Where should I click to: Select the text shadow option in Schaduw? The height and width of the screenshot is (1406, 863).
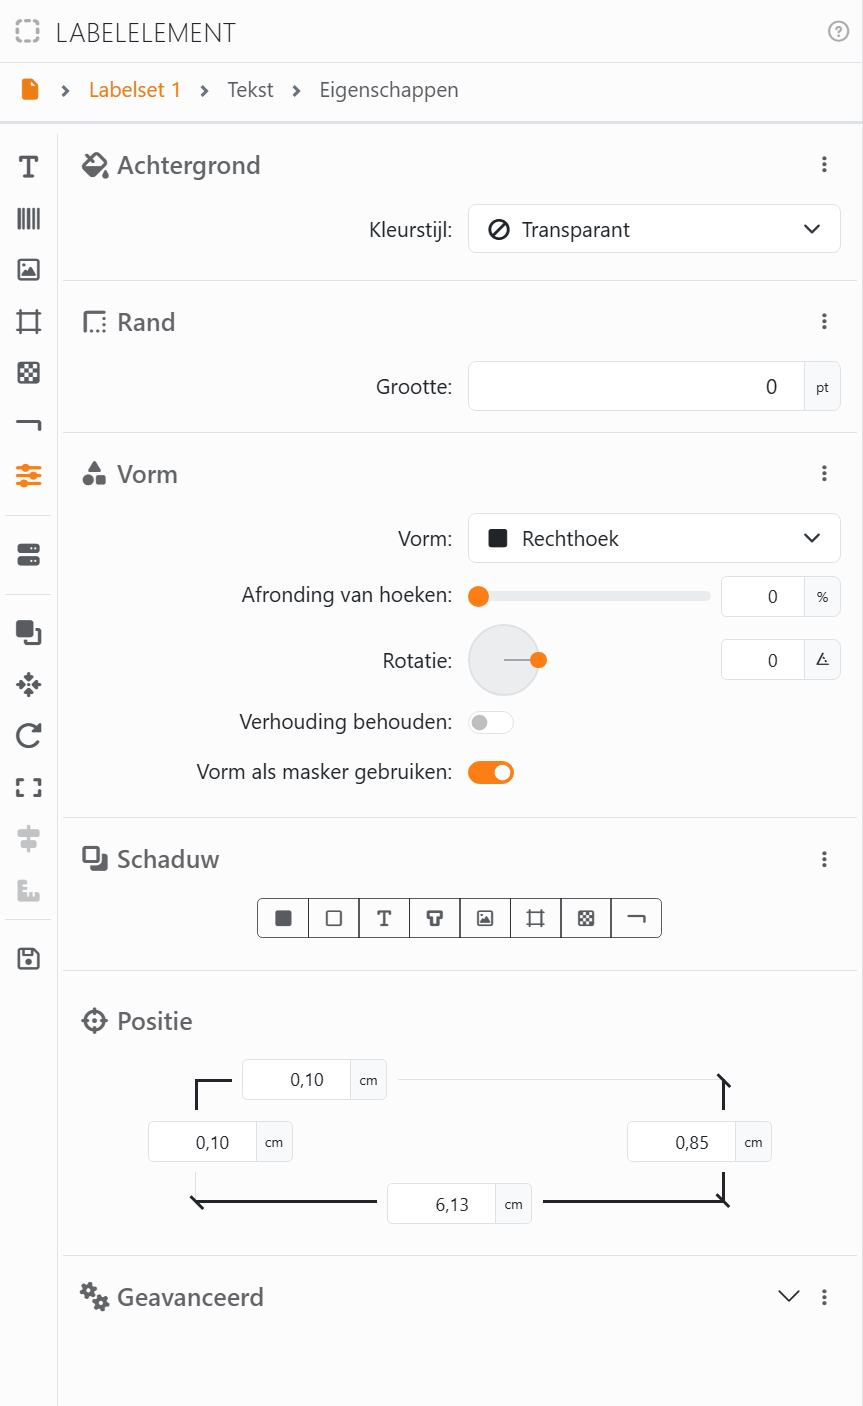tap(384, 918)
